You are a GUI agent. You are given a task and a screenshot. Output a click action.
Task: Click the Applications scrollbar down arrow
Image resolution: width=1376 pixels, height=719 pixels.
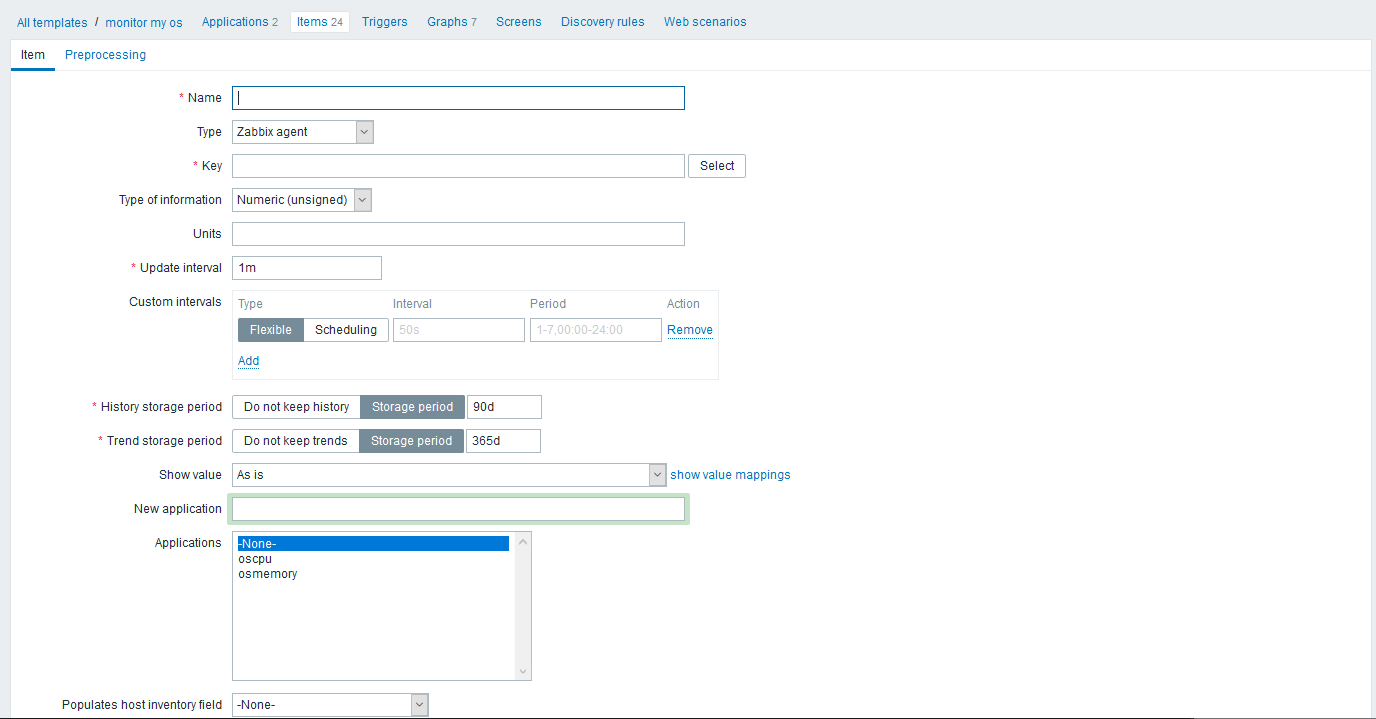click(522, 670)
